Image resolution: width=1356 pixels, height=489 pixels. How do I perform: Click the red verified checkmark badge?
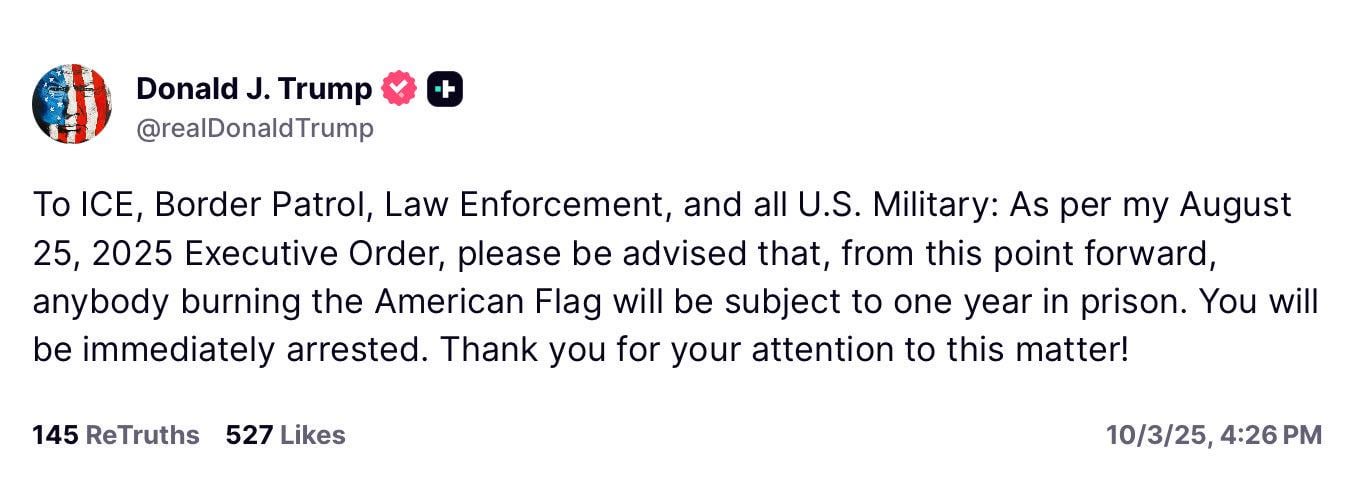[x=398, y=89]
